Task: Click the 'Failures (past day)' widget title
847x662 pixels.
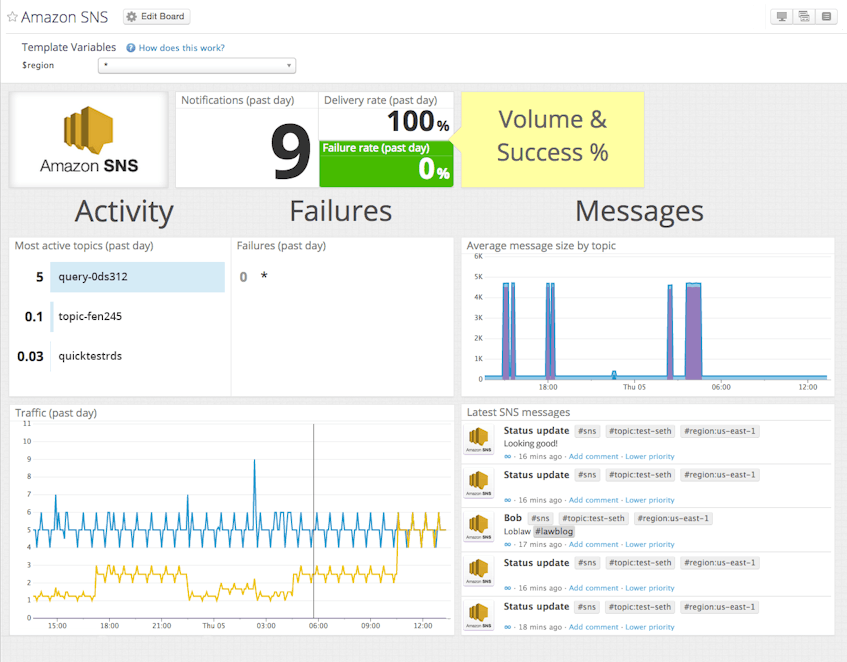Action: click(281, 246)
